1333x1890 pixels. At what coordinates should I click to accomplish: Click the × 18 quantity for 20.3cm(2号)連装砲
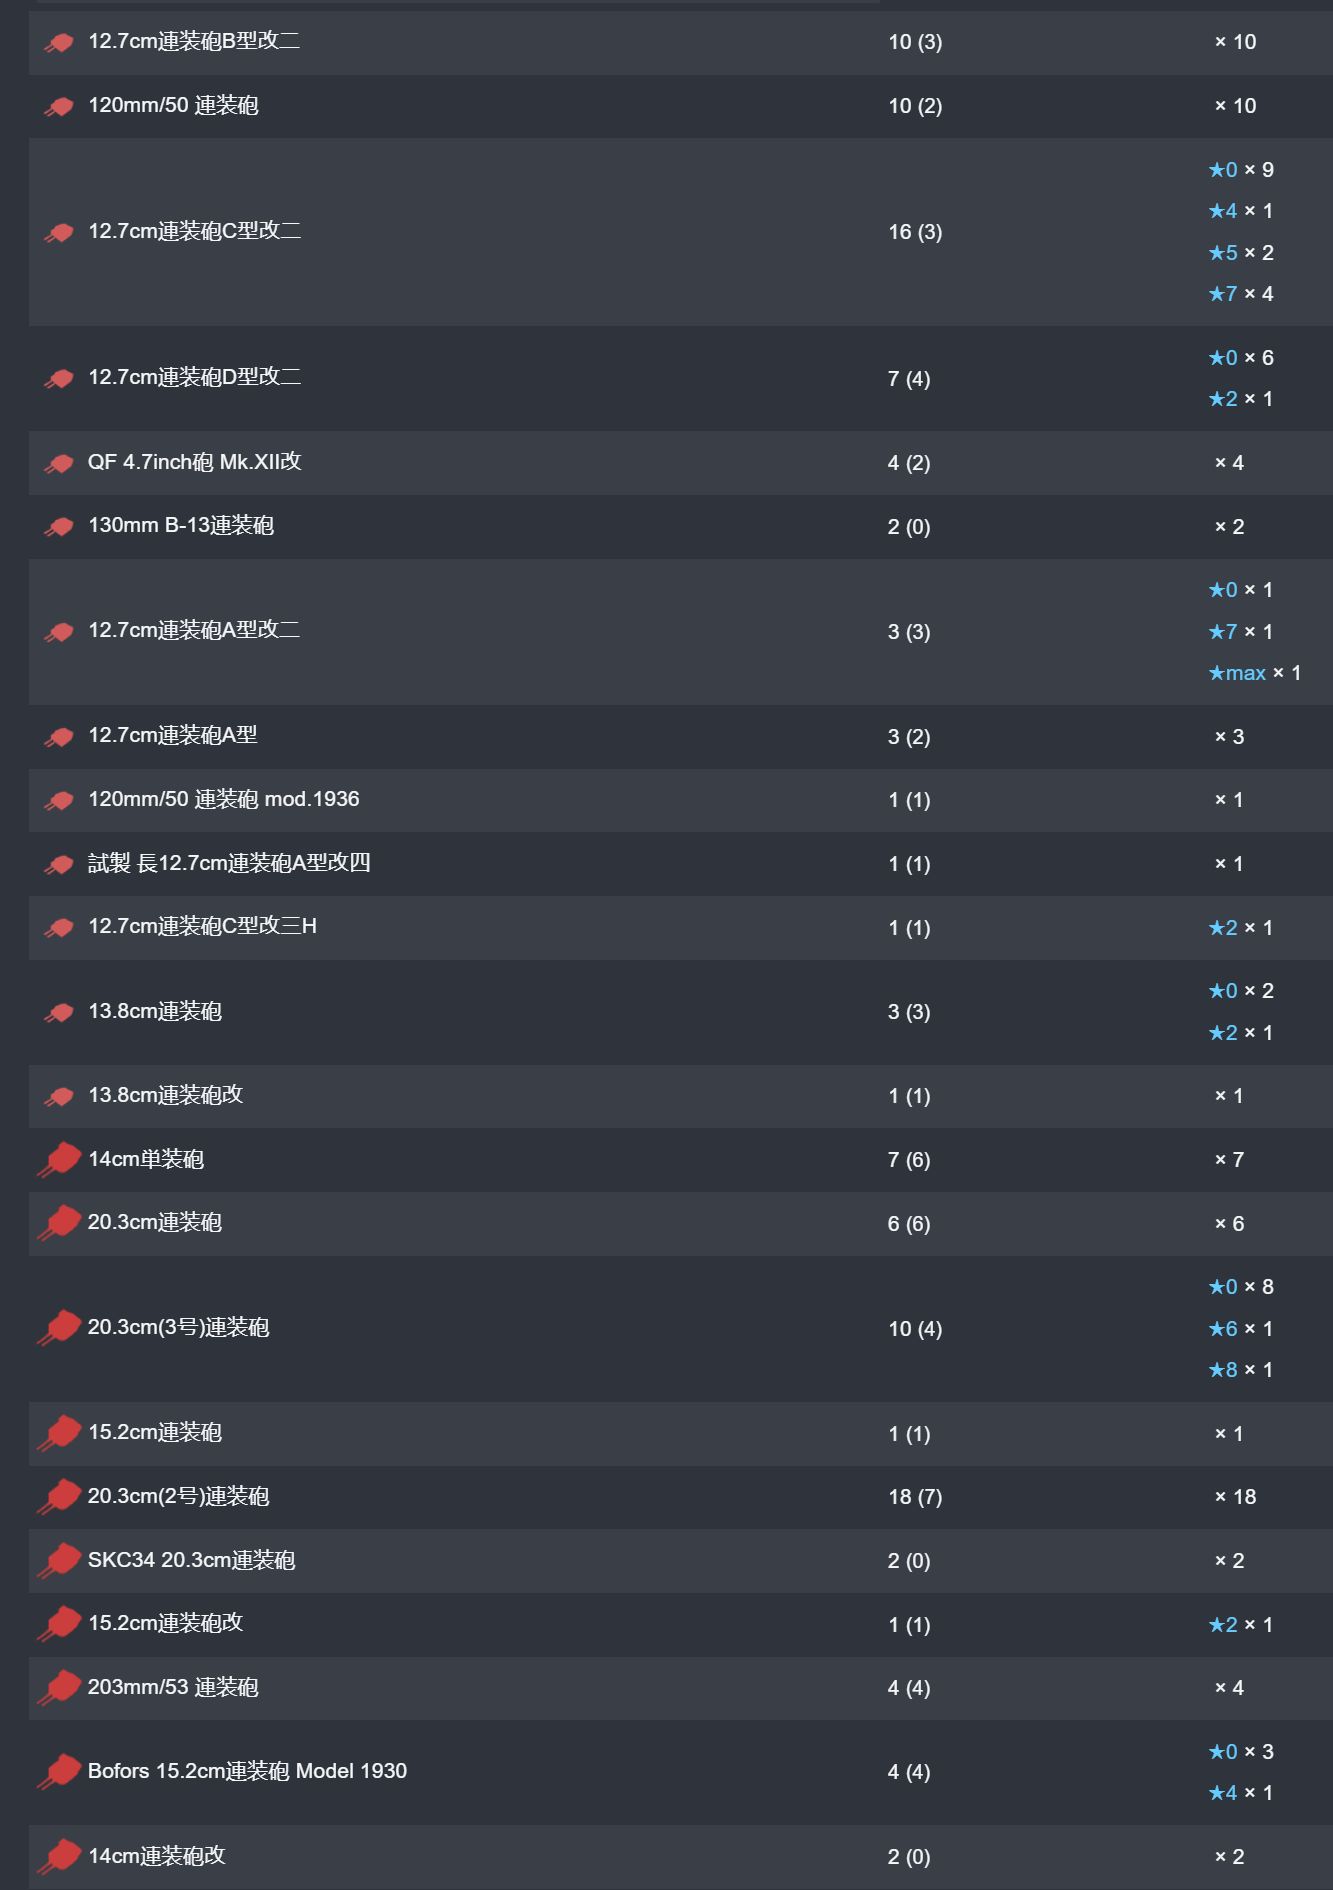[x=1235, y=1497]
